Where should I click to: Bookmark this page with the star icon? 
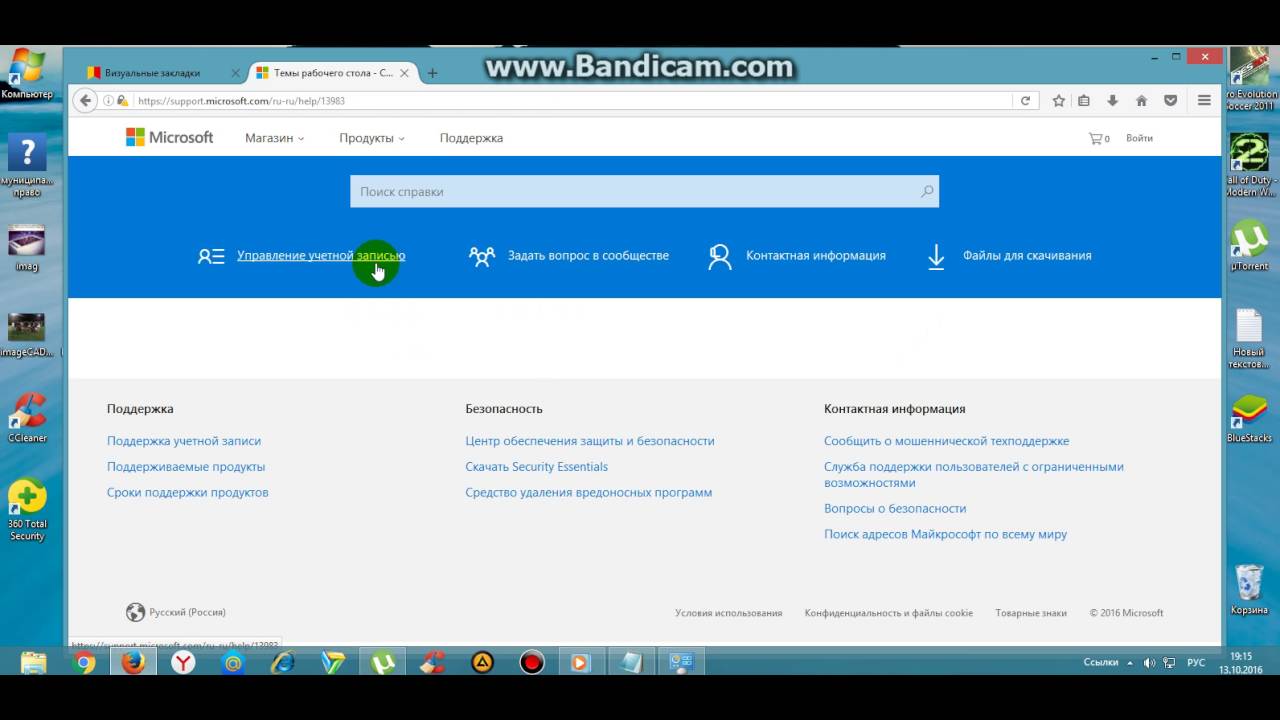point(1058,101)
